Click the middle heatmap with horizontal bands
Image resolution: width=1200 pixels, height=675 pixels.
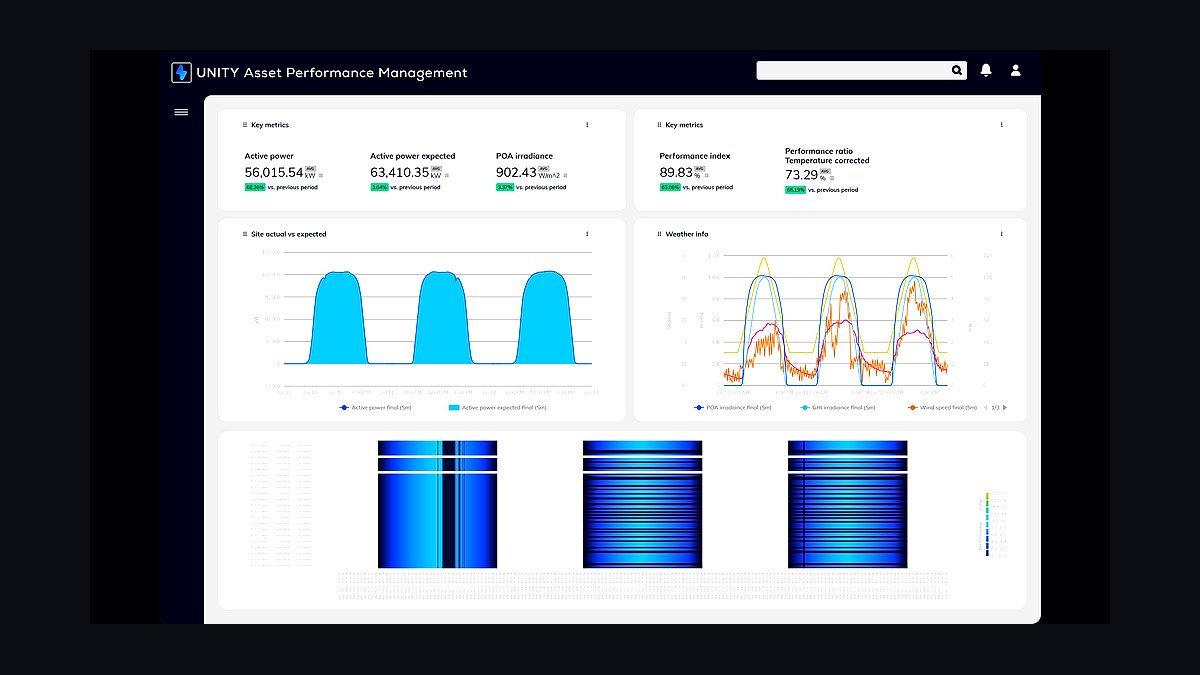click(x=643, y=504)
